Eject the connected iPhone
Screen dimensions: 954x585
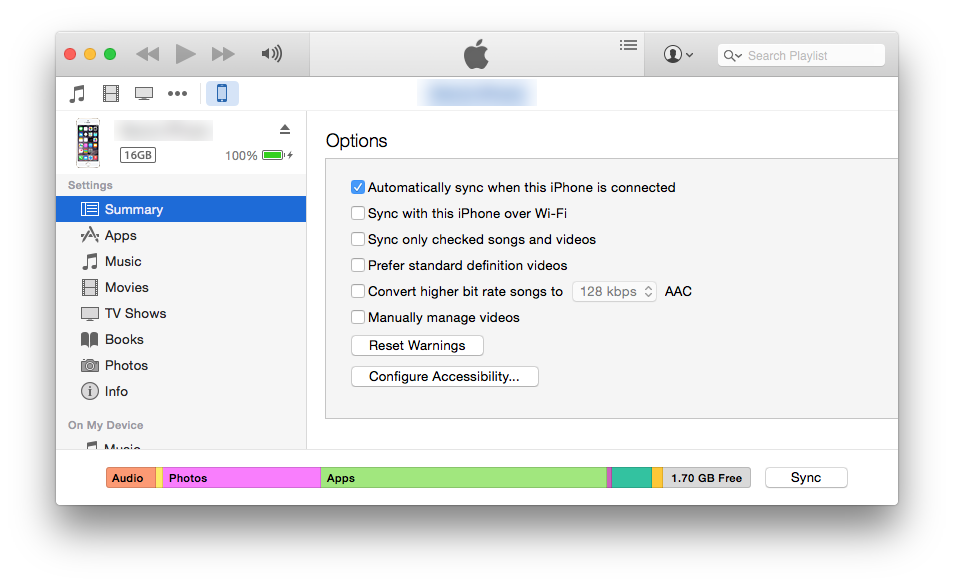pos(284,129)
